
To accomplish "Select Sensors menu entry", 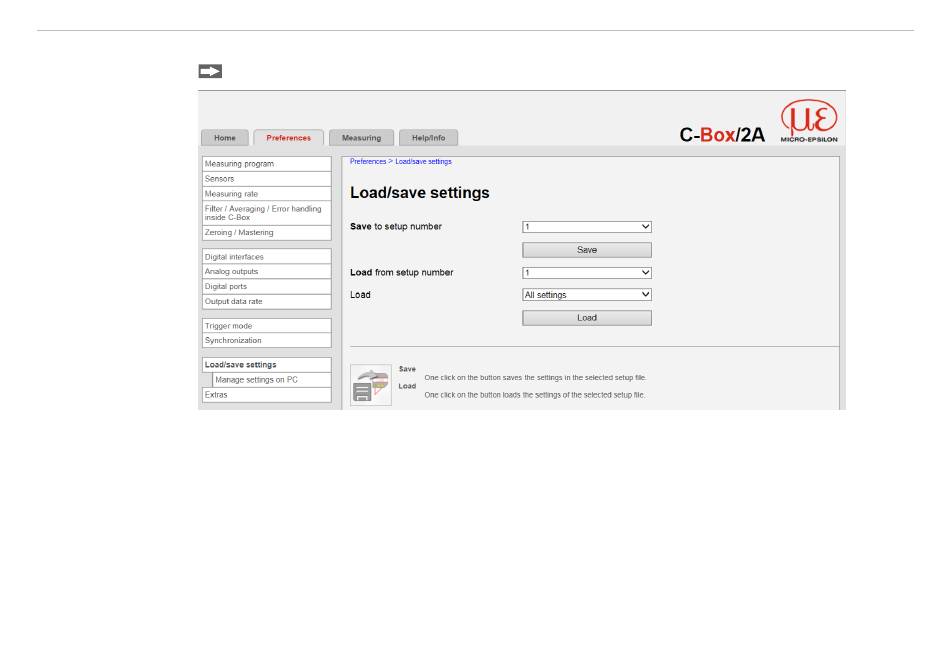I will (x=267, y=179).
